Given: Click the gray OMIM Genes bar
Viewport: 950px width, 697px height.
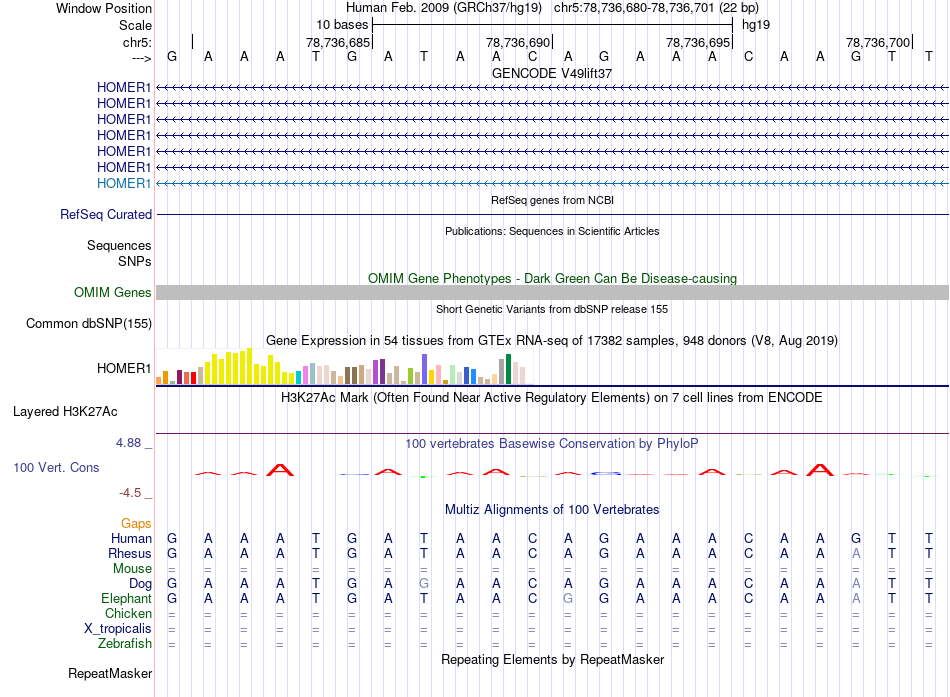Looking at the screenshot, I should 552,293.
